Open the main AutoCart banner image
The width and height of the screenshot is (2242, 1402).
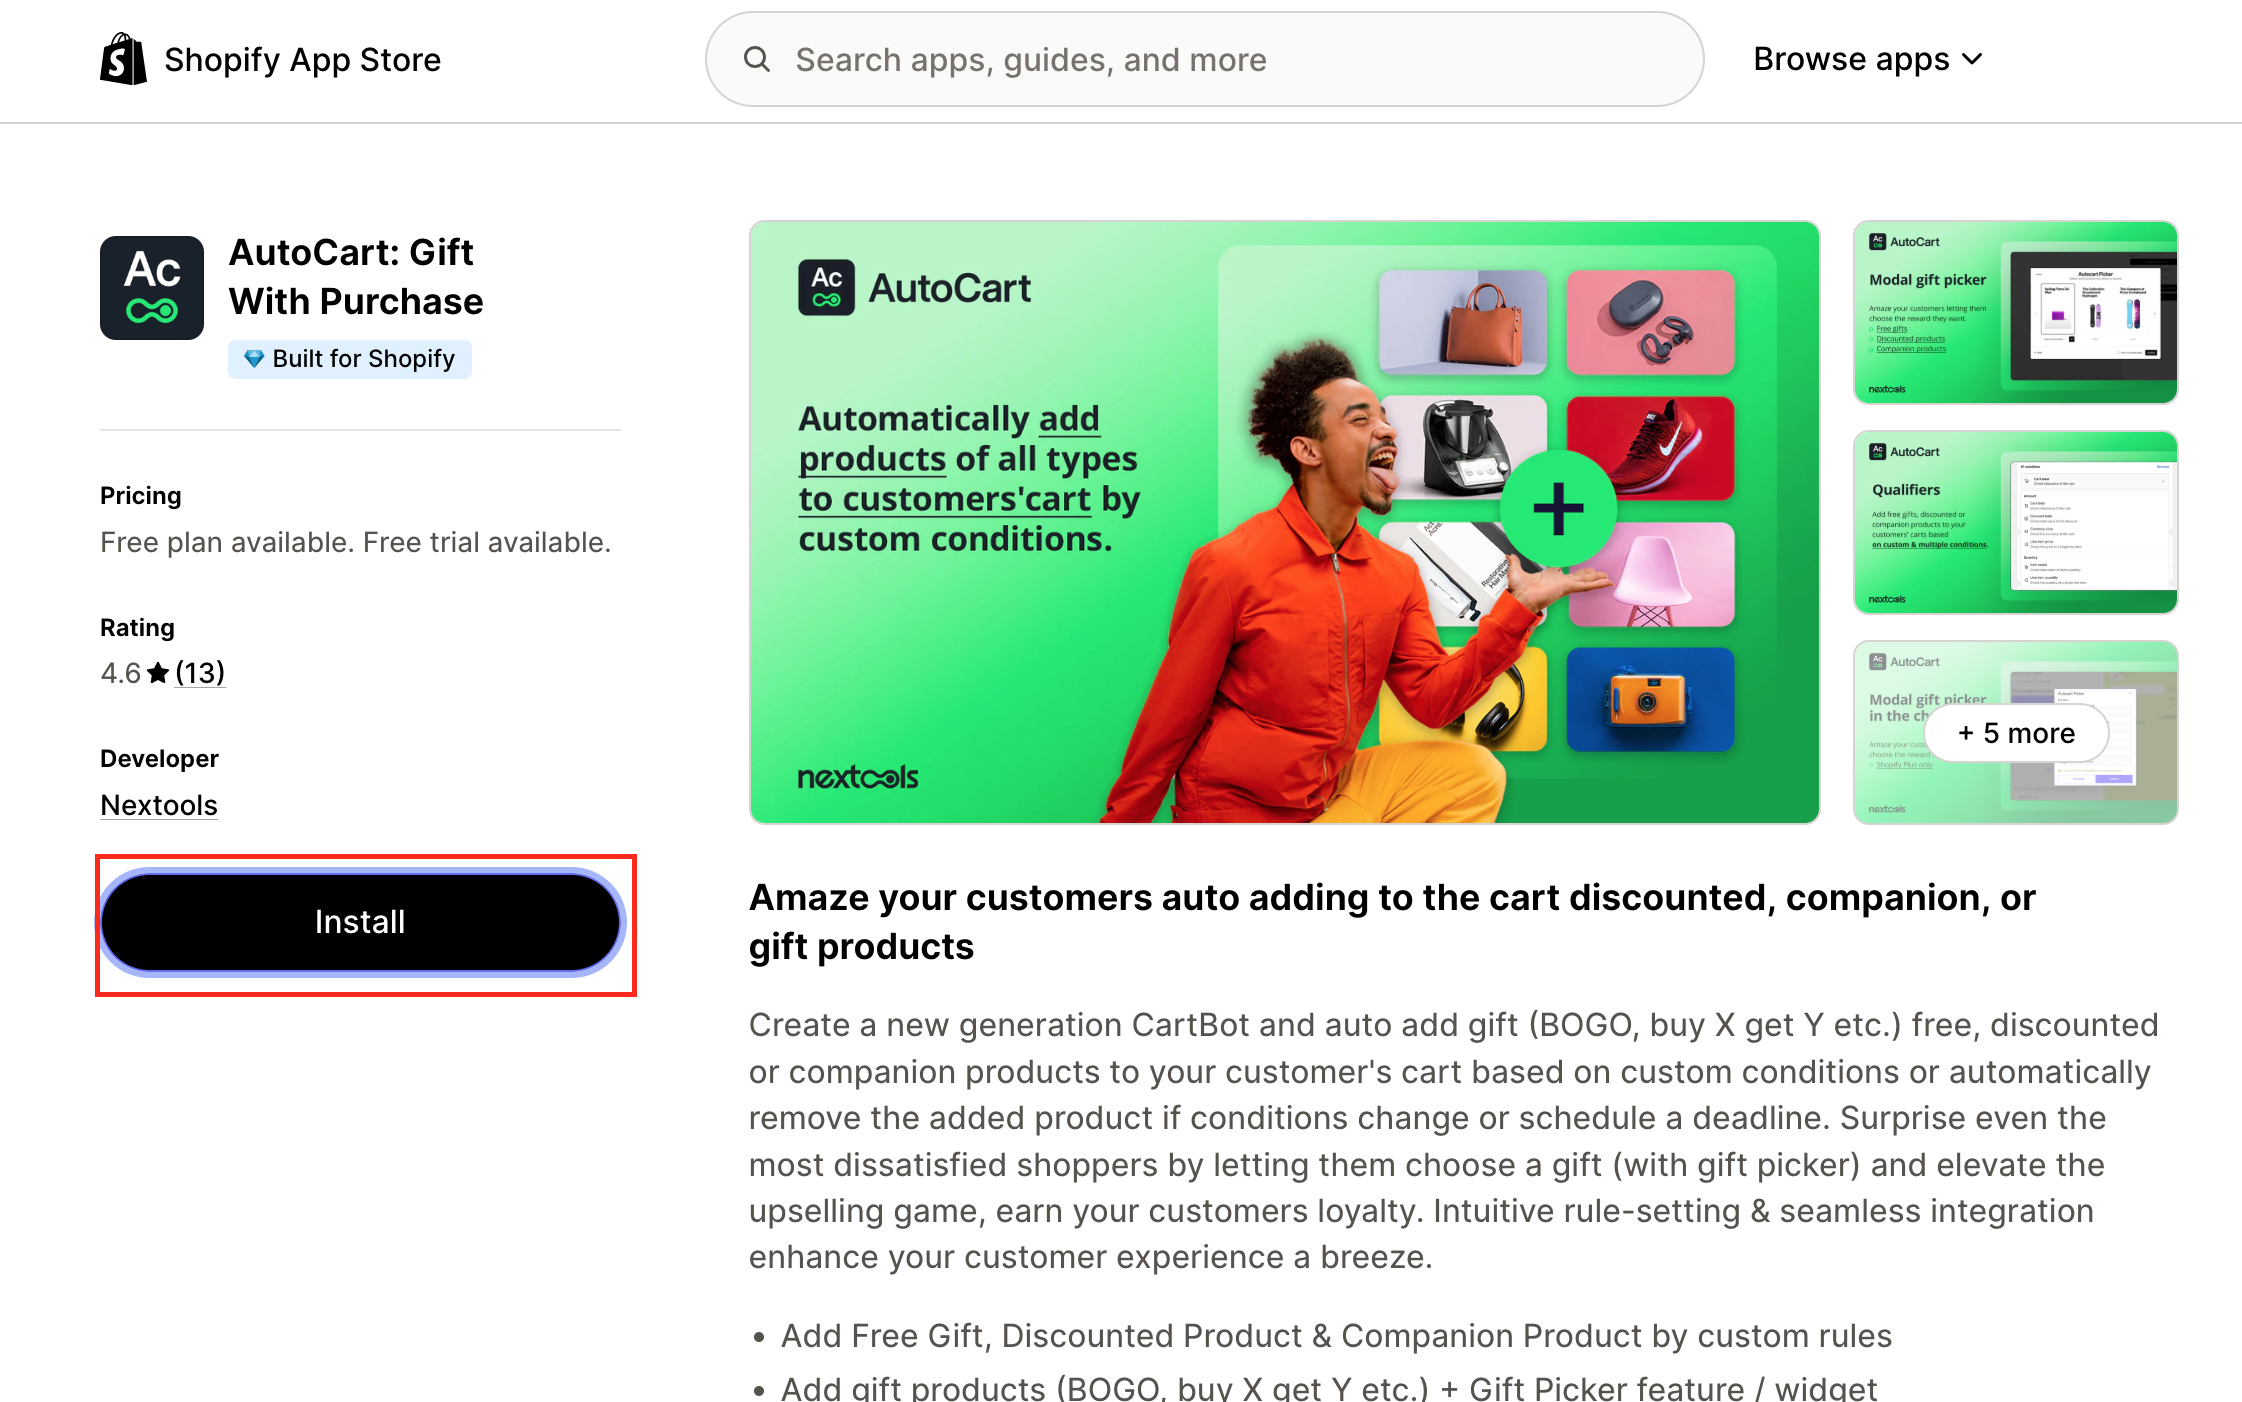click(x=1284, y=522)
